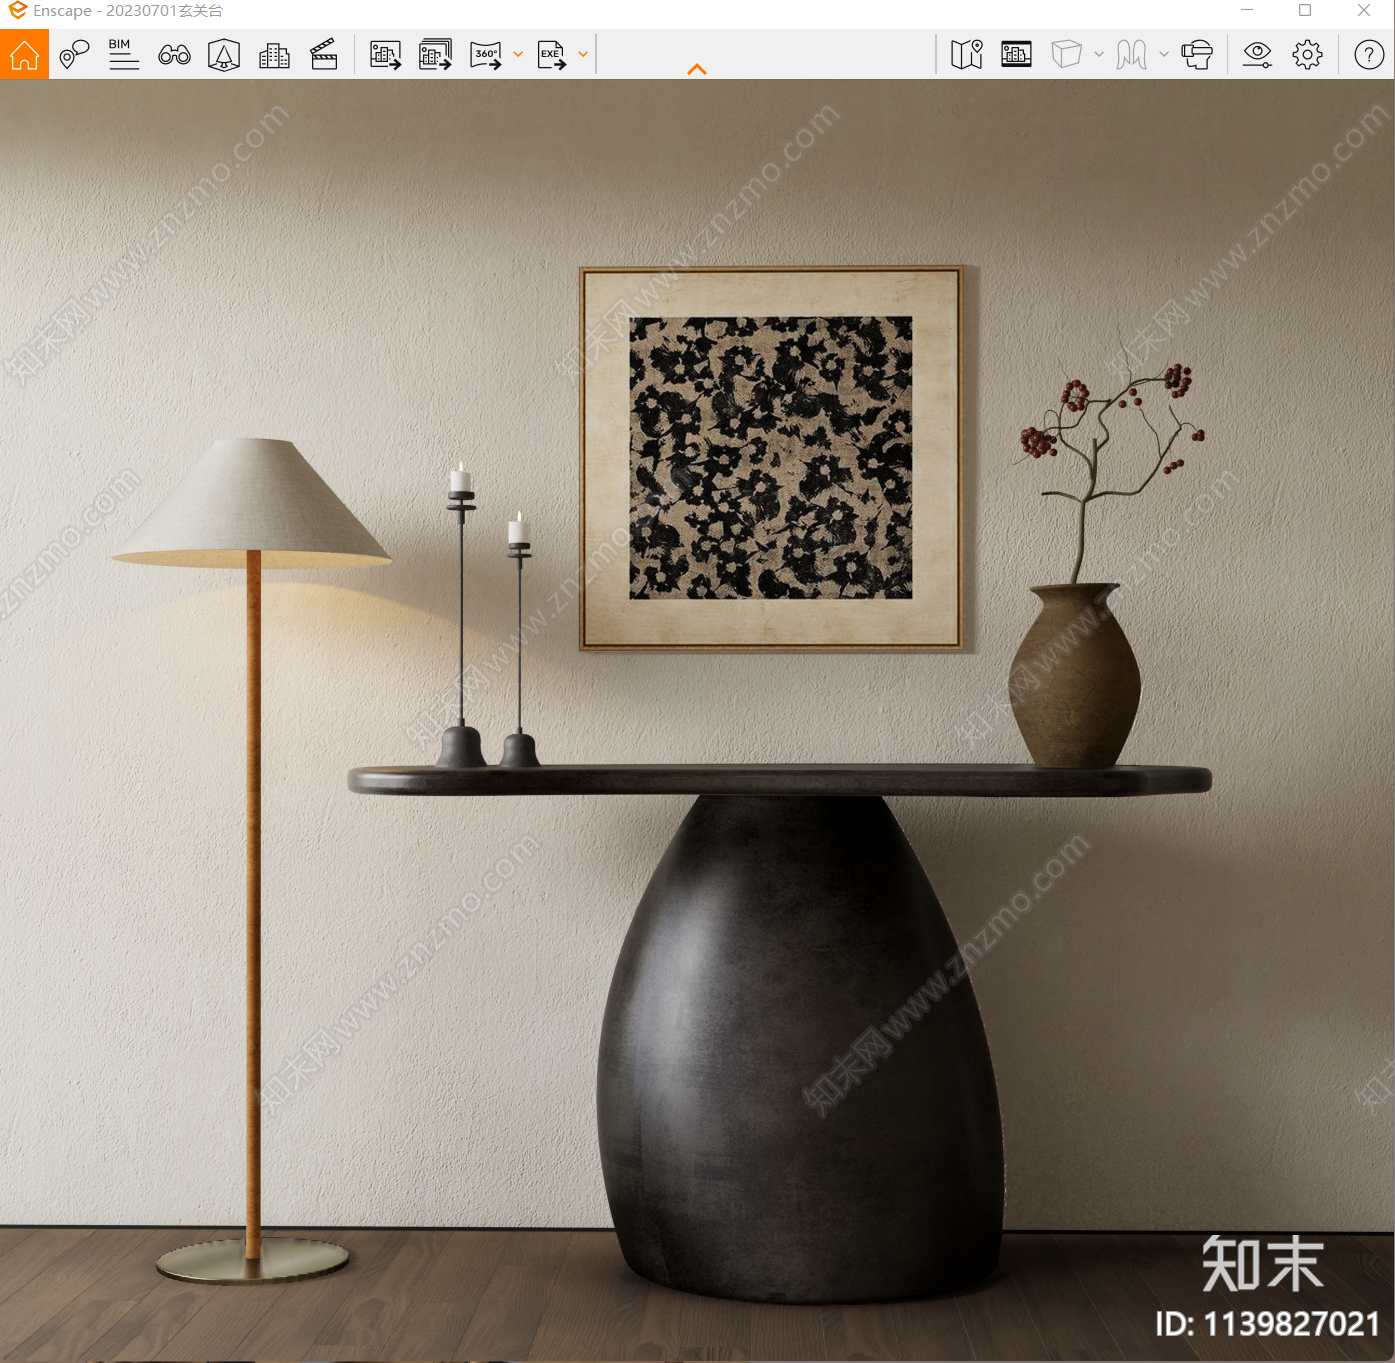The image size is (1395, 1363).
Task: Open help question mark icon
Action: tap(1369, 54)
